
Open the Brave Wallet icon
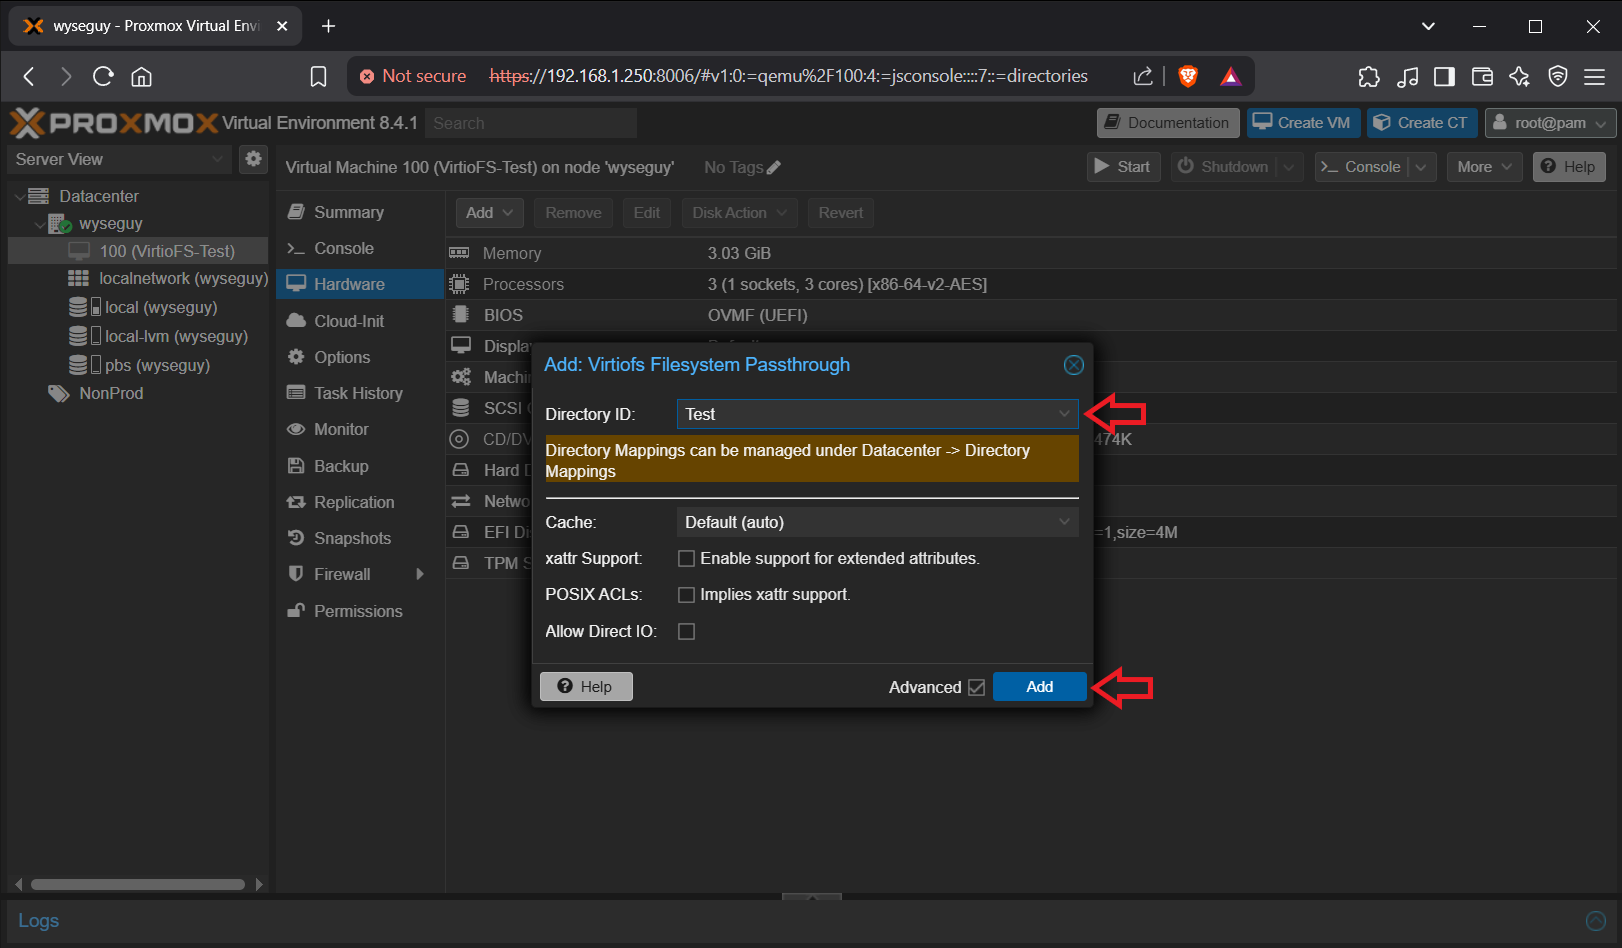click(x=1482, y=76)
